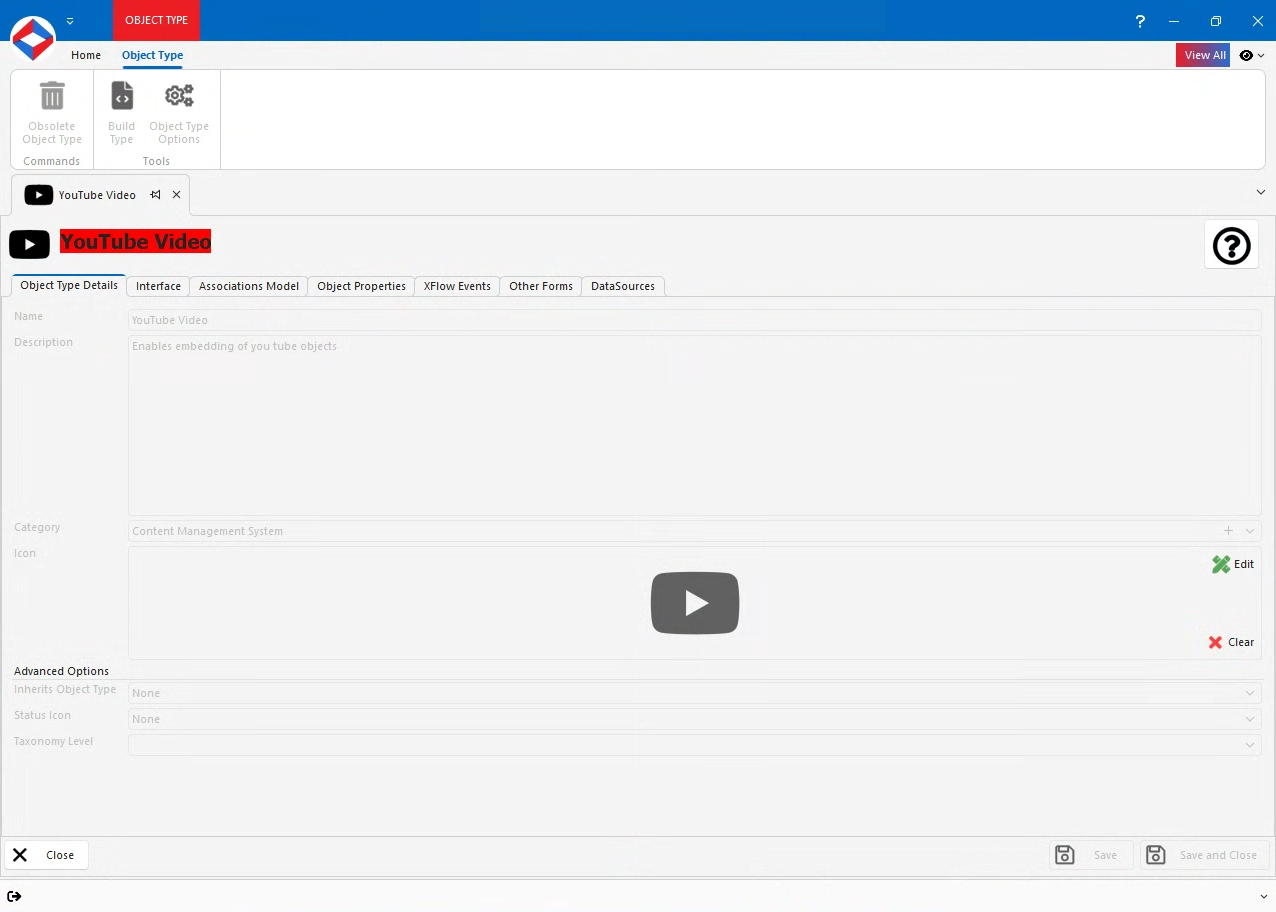Image resolution: width=1276 pixels, height=912 pixels.
Task: Click the YouTube icon next to the title
Action: click(x=29, y=244)
